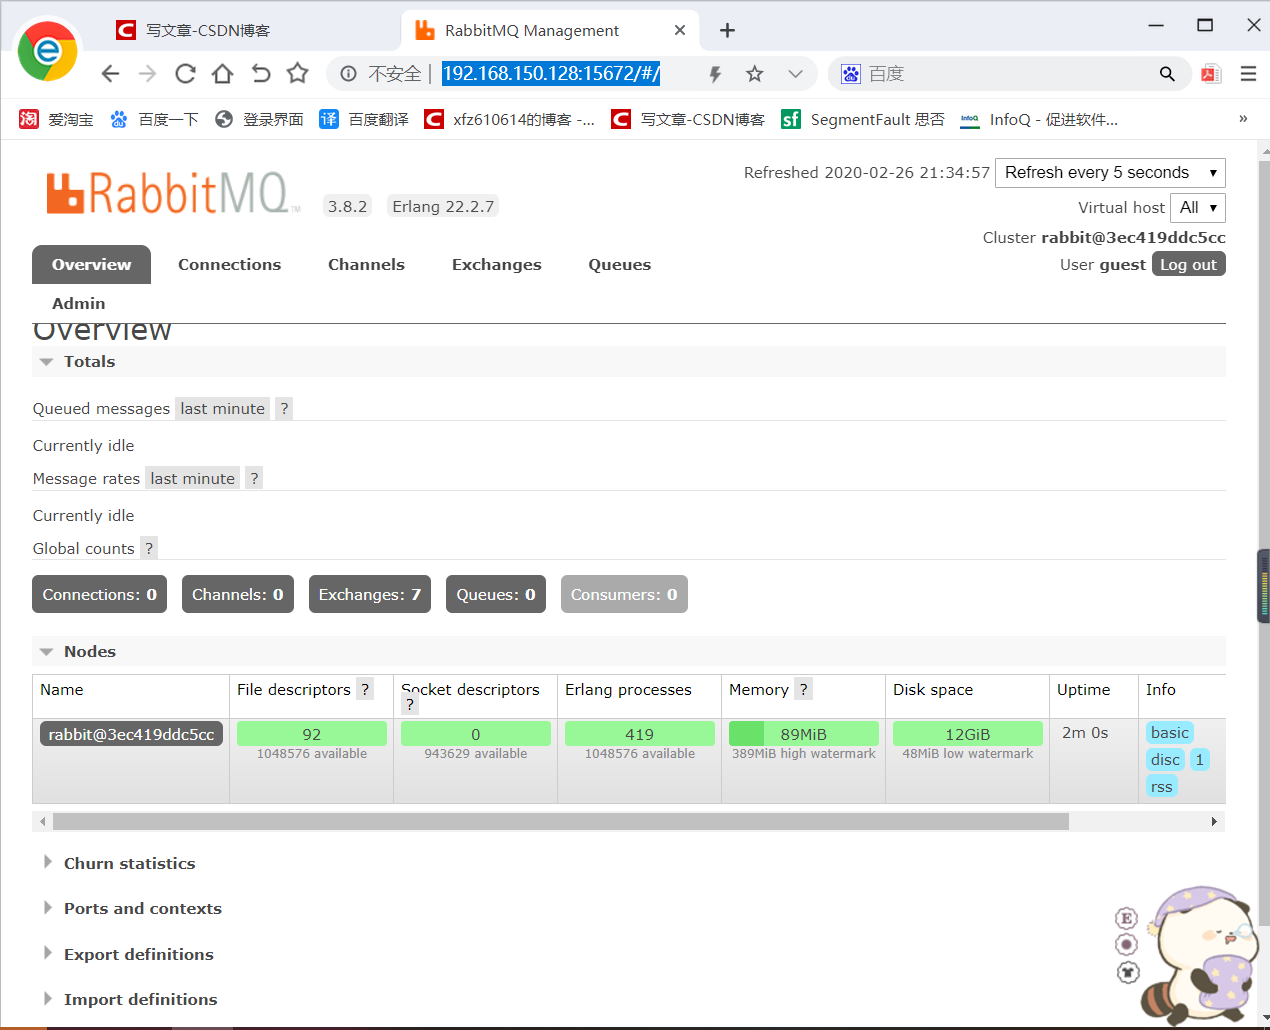This screenshot has width=1270, height=1030.
Task: Select the Overview tab
Action: (x=91, y=264)
